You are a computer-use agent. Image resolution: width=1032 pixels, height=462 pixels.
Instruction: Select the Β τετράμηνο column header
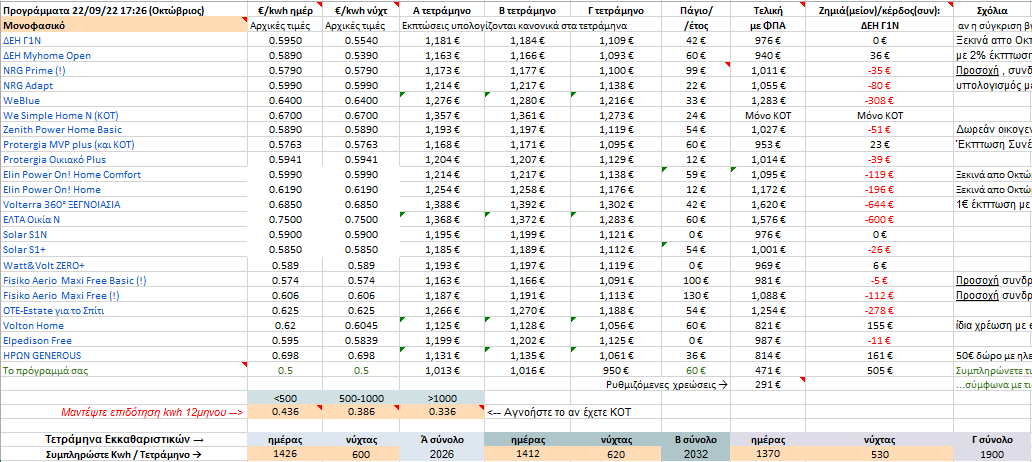[527, 11]
